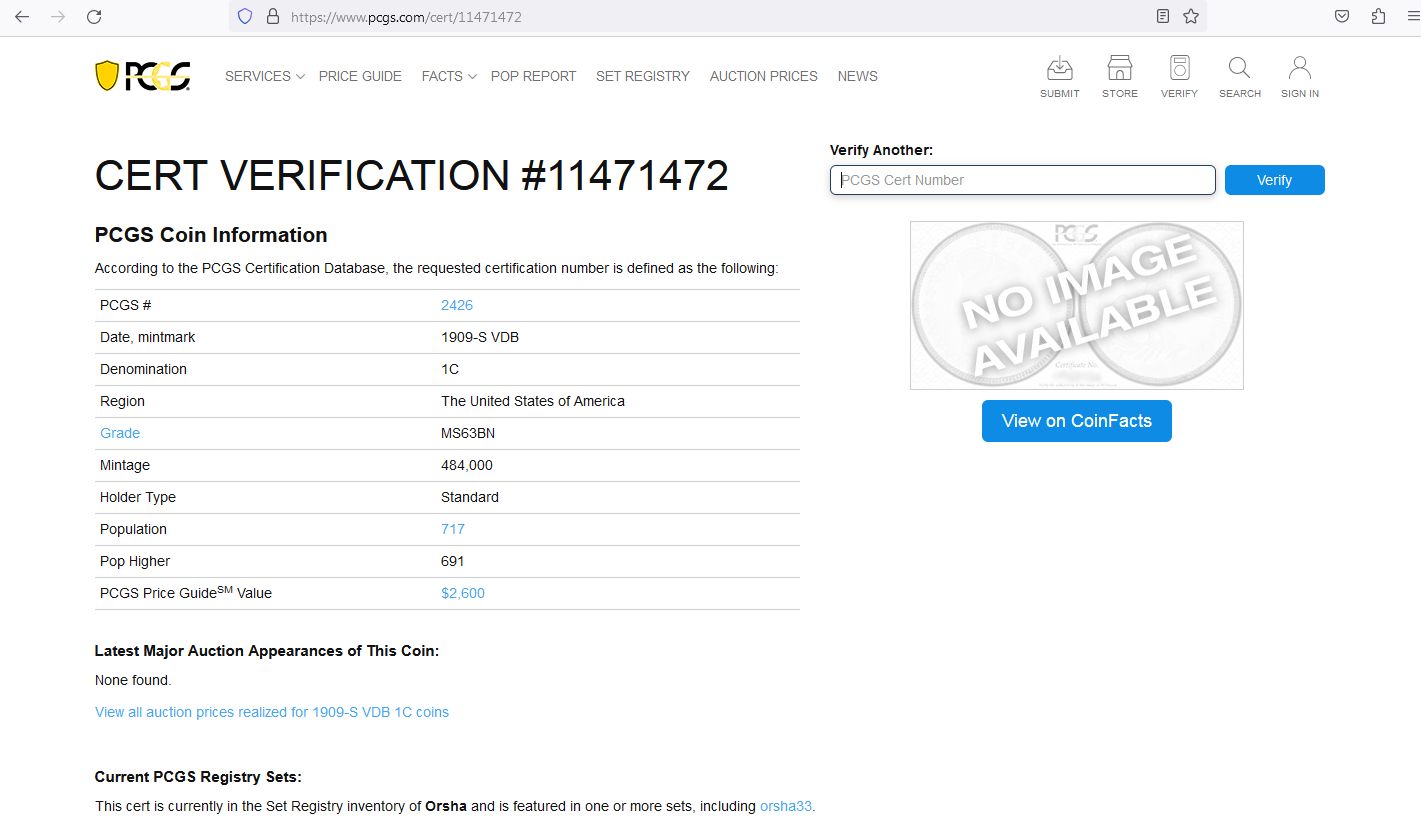This screenshot has height=823, width=1421.
Task: Open the $2,600 price guide value link
Action: pos(463,593)
